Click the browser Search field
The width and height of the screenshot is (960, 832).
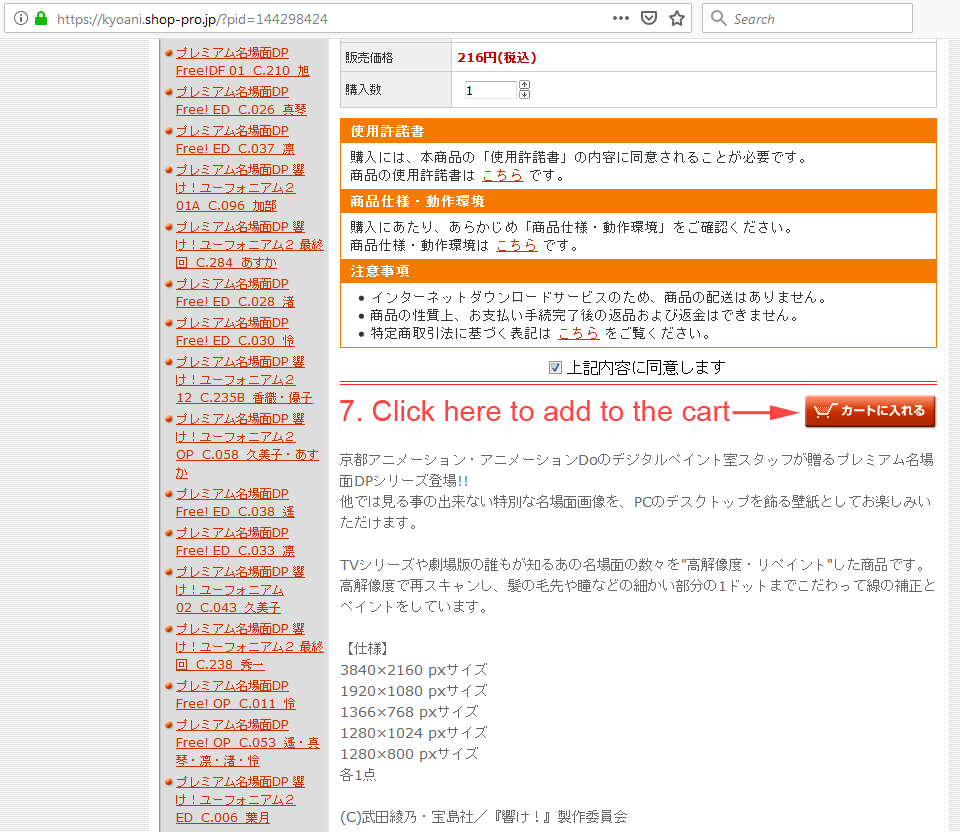coord(815,18)
